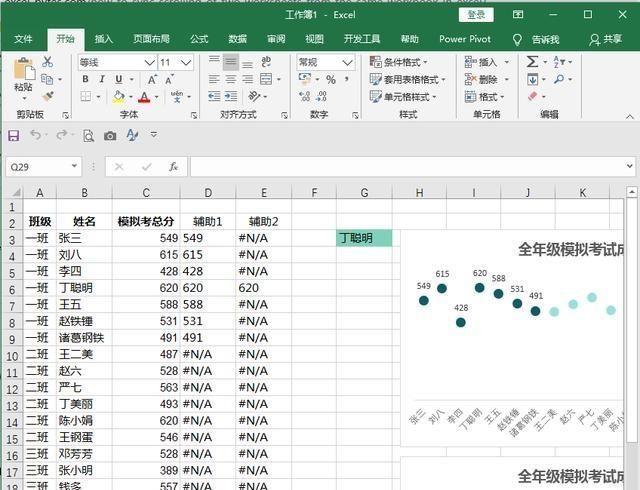Image resolution: width=640 pixels, height=490 pixels.
Task: Decrease font size with smaller A
Action: click(169, 80)
